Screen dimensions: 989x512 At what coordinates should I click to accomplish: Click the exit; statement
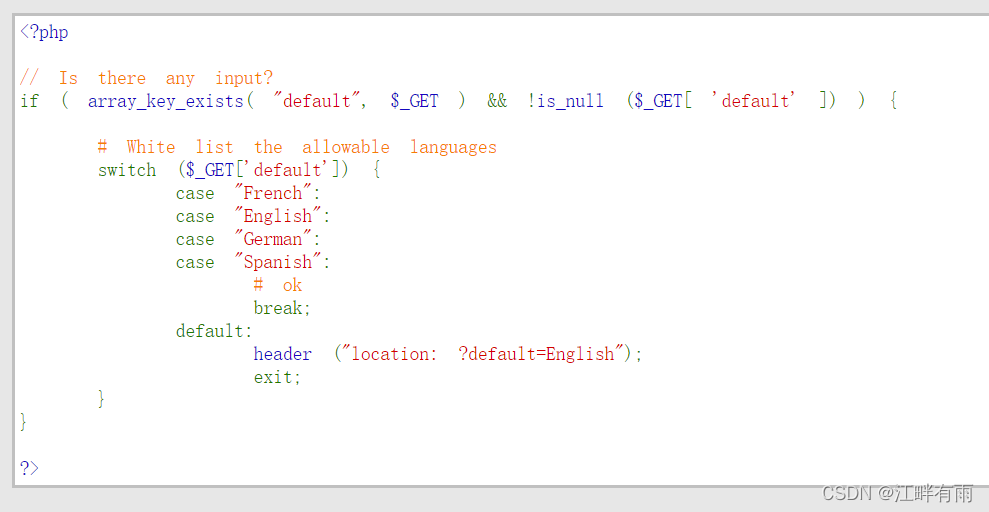click(x=278, y=378)
